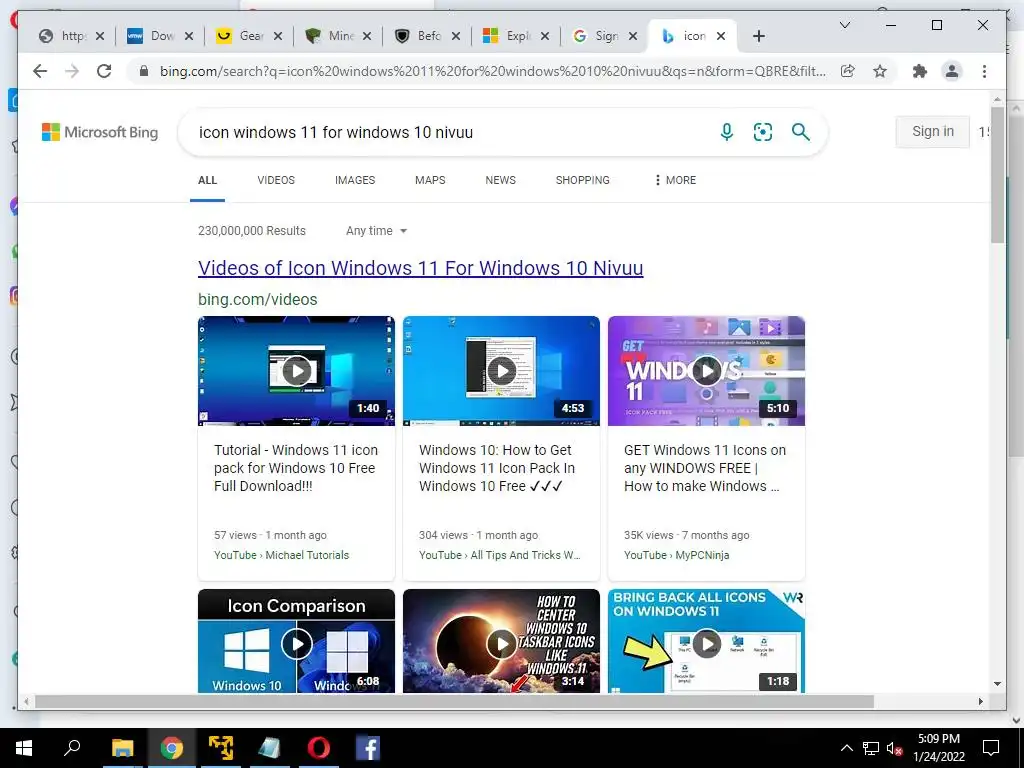Open 'Windows 10: How to Get Windows 11 Icon Pack' title
This screenshot has width=1024, height=768.
click(x=497, y=468)
